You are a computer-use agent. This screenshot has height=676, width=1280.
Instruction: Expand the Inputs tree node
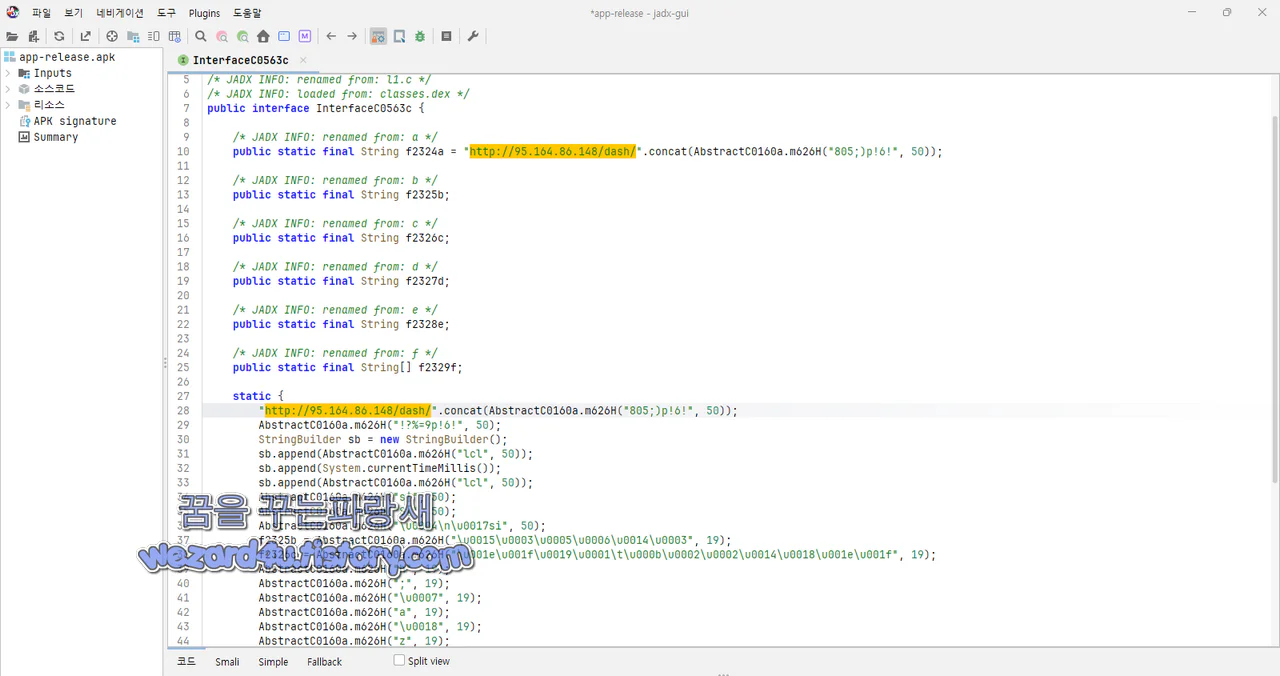click(8, 73)
